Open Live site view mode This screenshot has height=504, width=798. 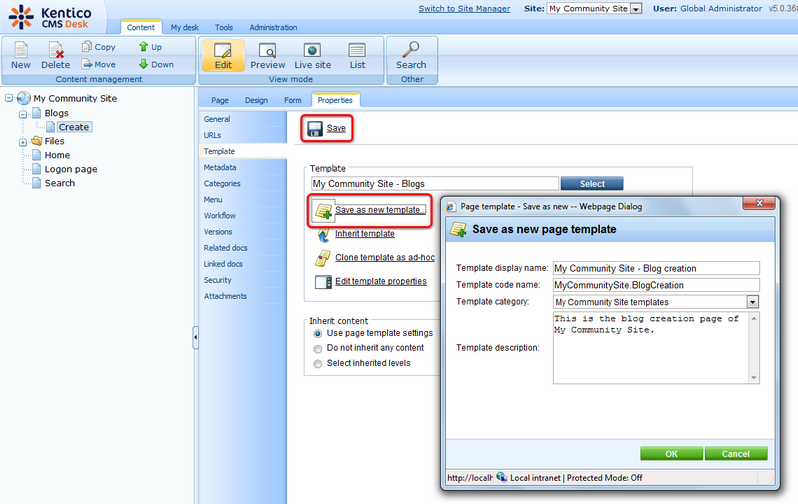(312, 55)
